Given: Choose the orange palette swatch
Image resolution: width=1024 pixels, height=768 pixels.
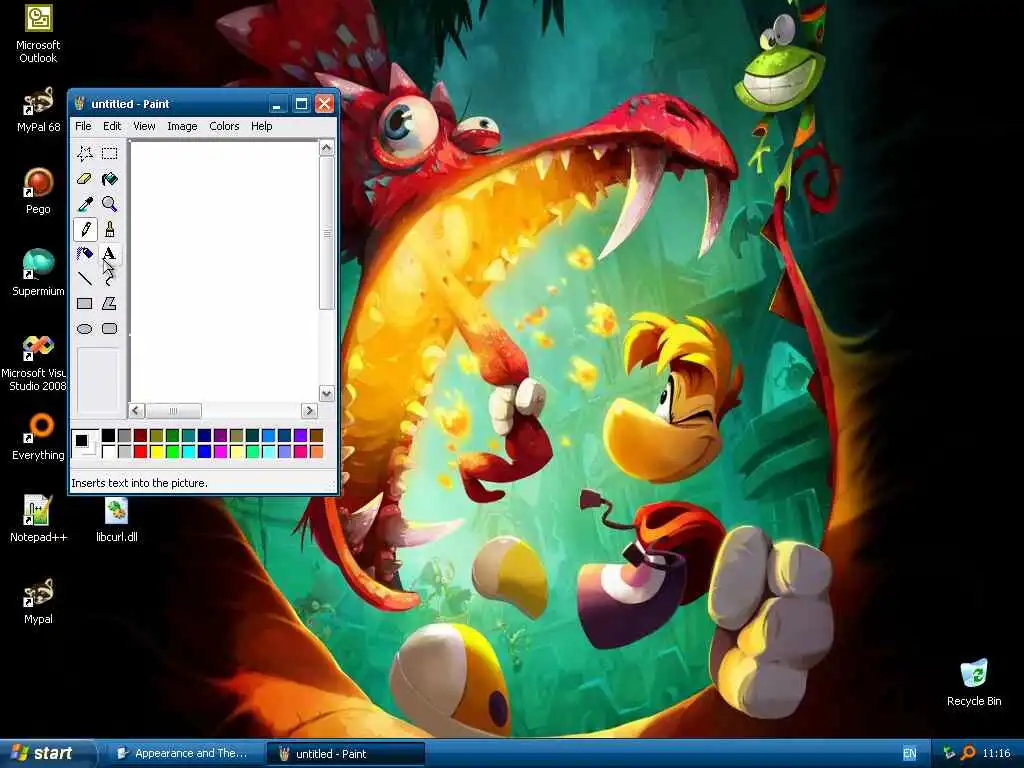Looking at the screenshot, I should 317,451.
